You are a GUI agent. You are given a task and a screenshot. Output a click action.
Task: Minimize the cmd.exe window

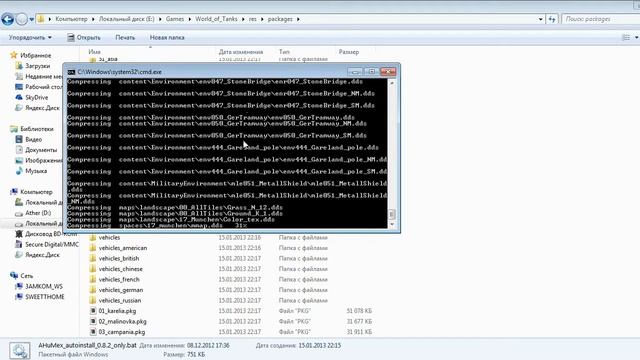[355, 72]
